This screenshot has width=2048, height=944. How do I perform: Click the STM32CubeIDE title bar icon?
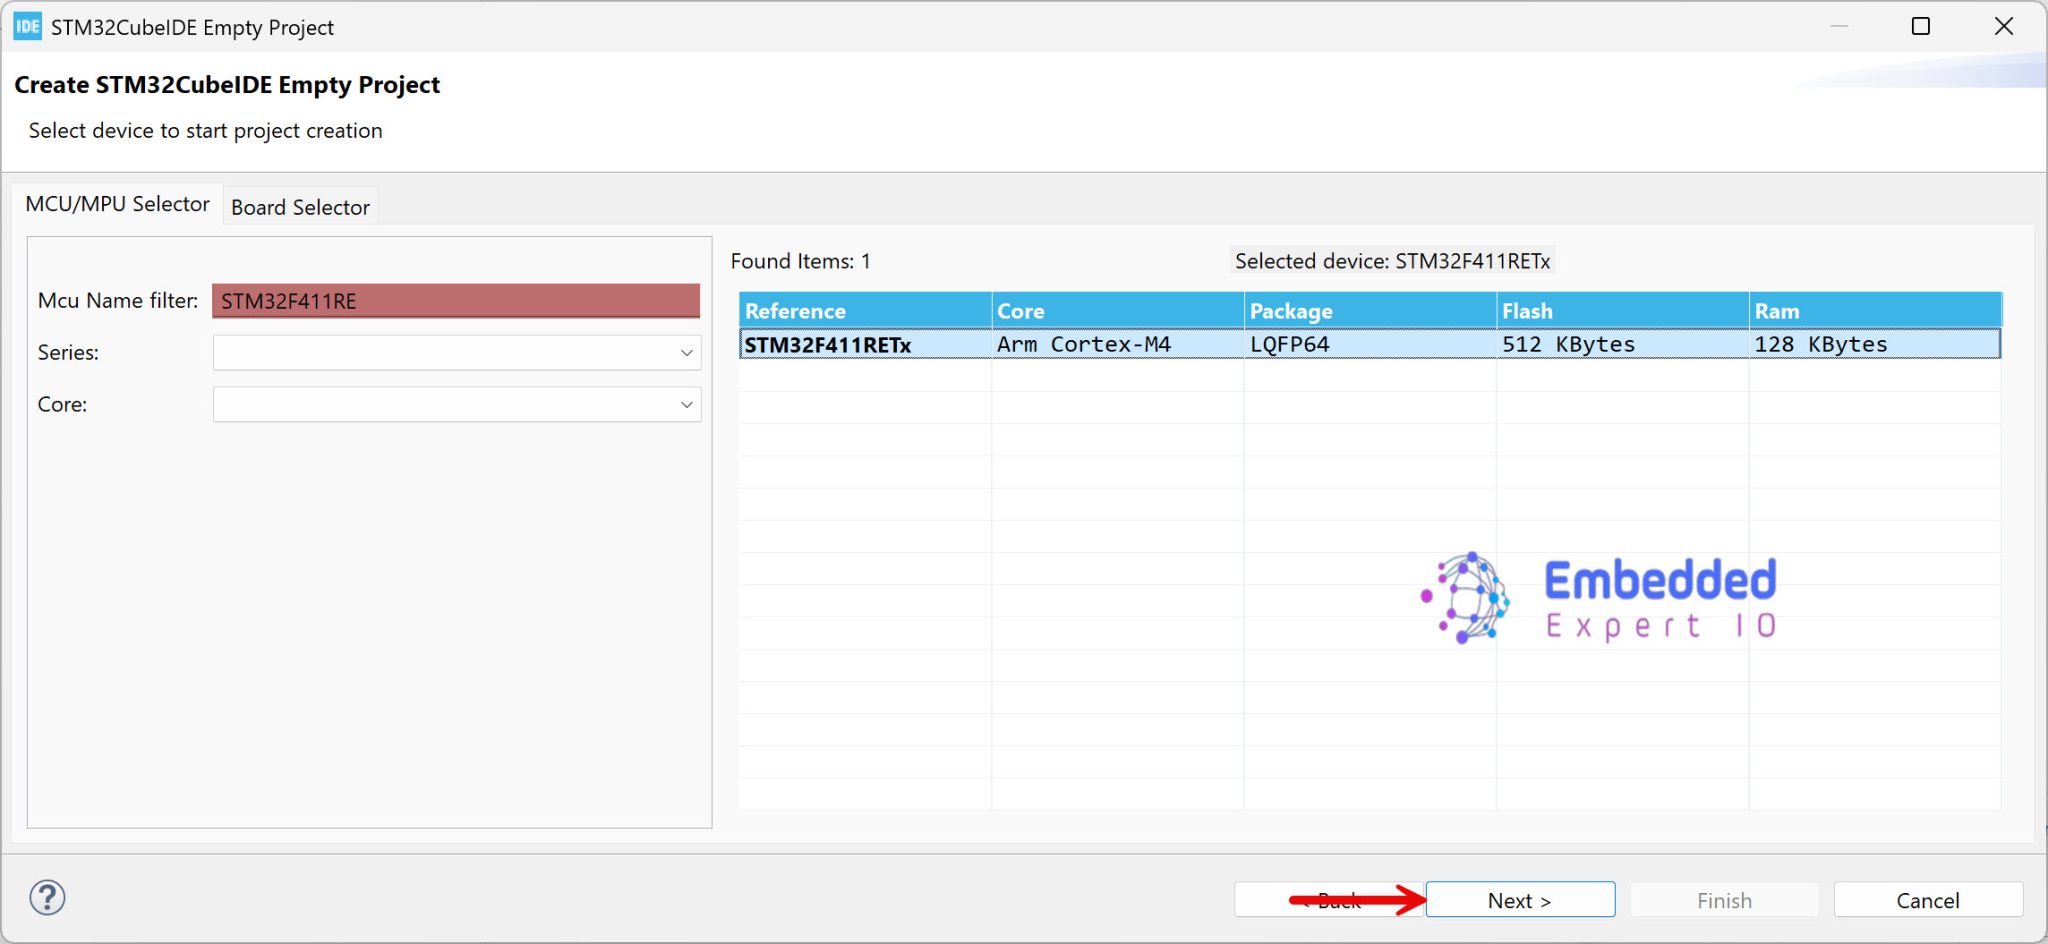tap(26, 27)
